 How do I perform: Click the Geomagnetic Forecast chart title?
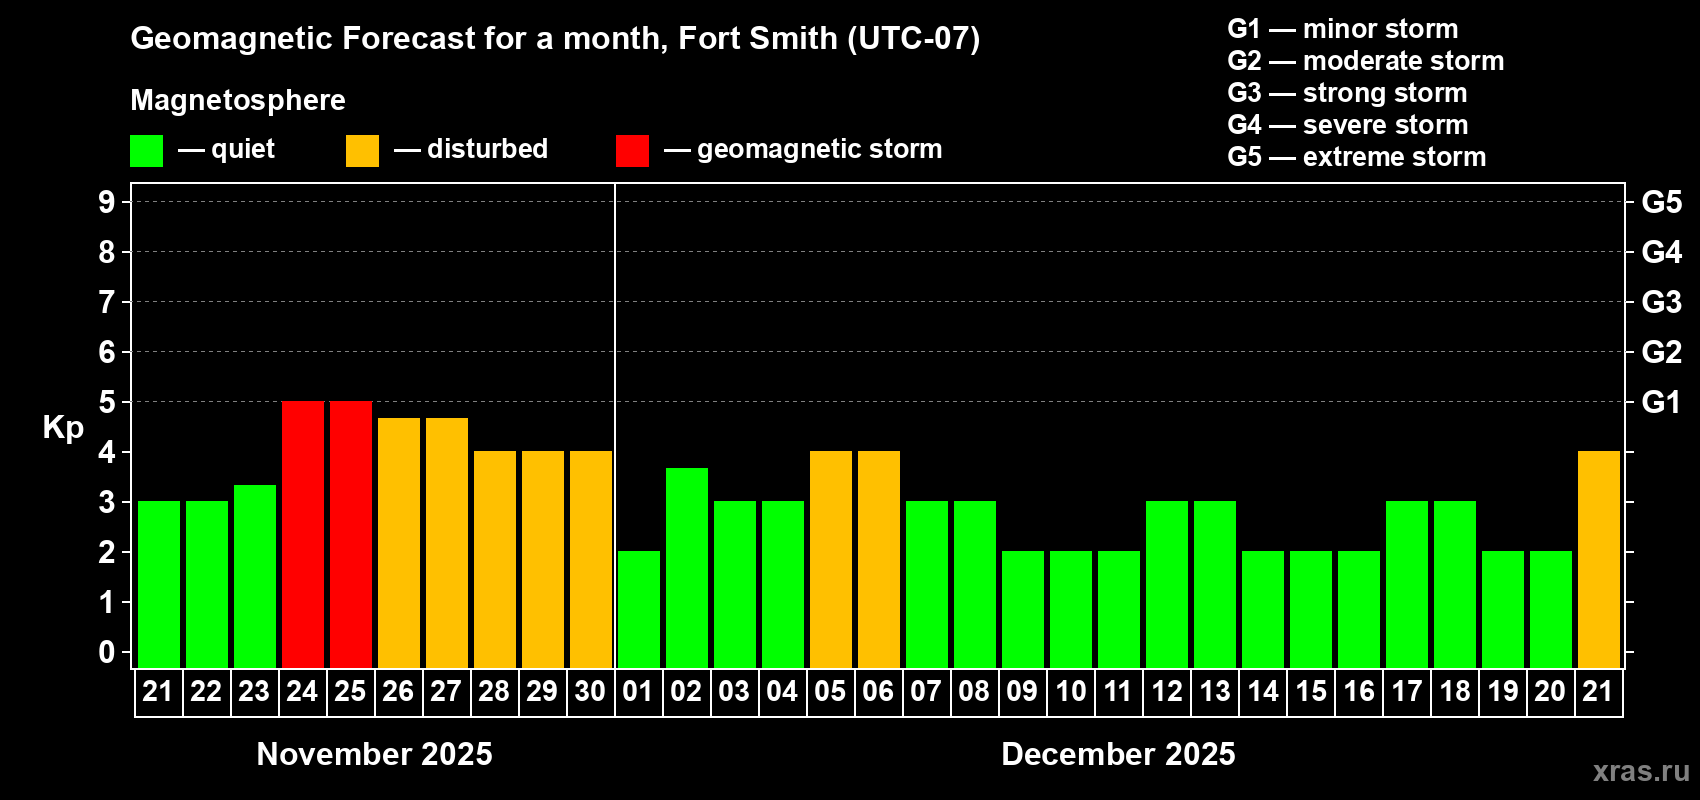(x=555, y=38)
